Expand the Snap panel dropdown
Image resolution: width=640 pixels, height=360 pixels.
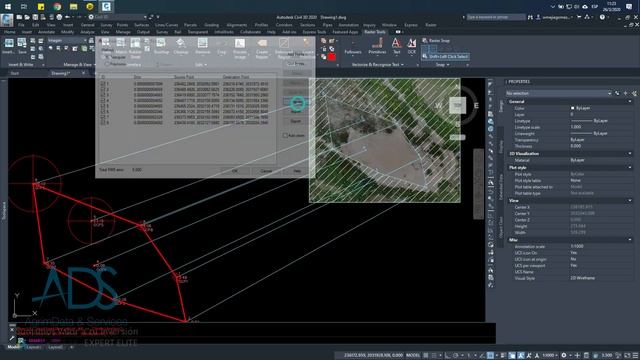(x=442, y=64)
